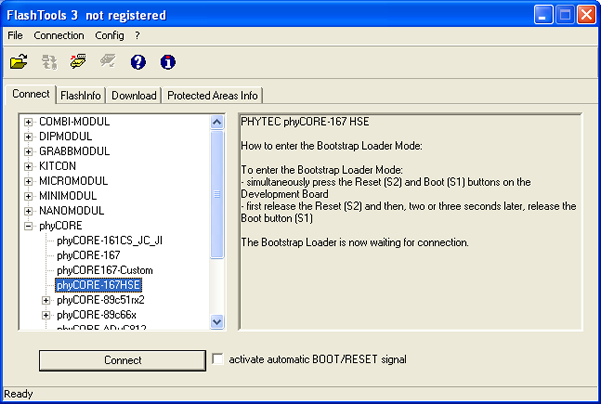Expand the phyCORE-89c66x node
The image size is (601, 404).
[46, 315]
